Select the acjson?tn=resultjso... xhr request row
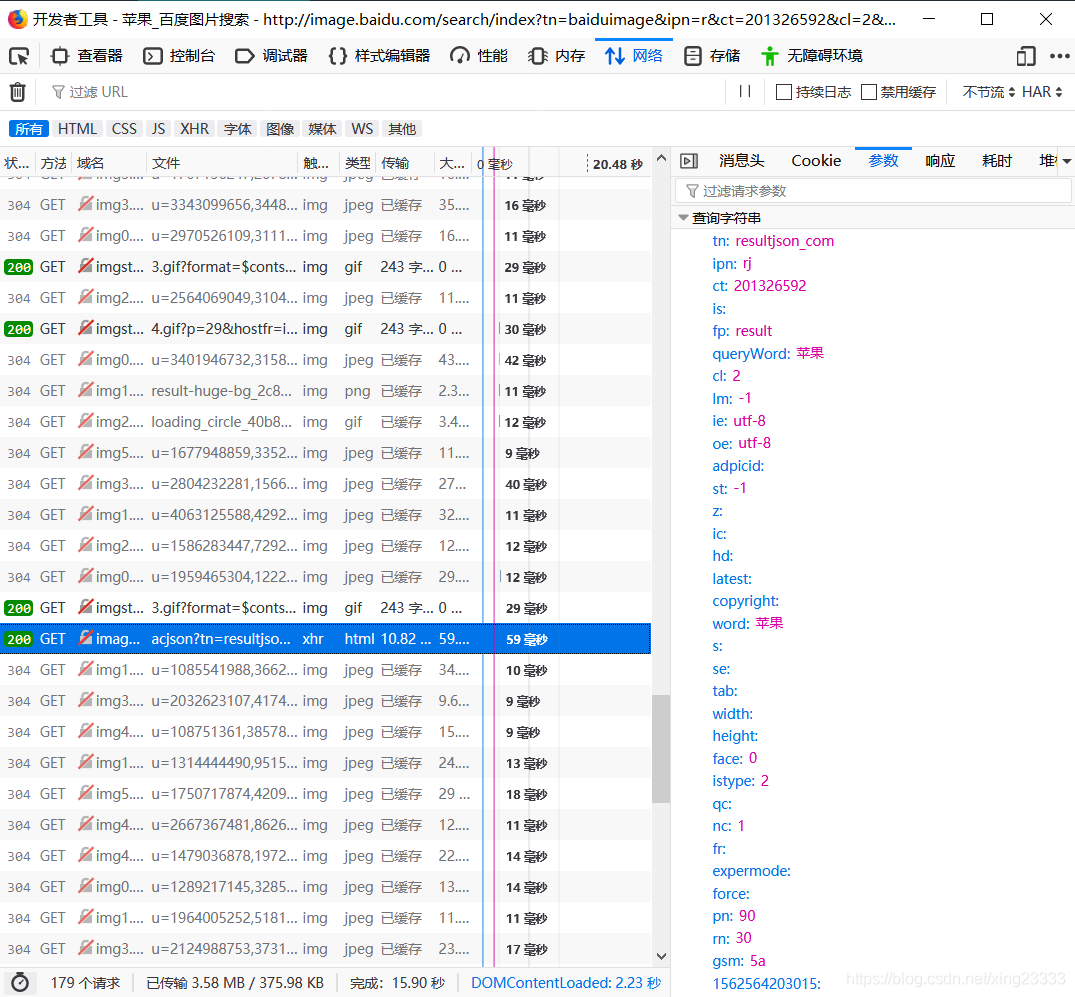 tap(325, 639)
